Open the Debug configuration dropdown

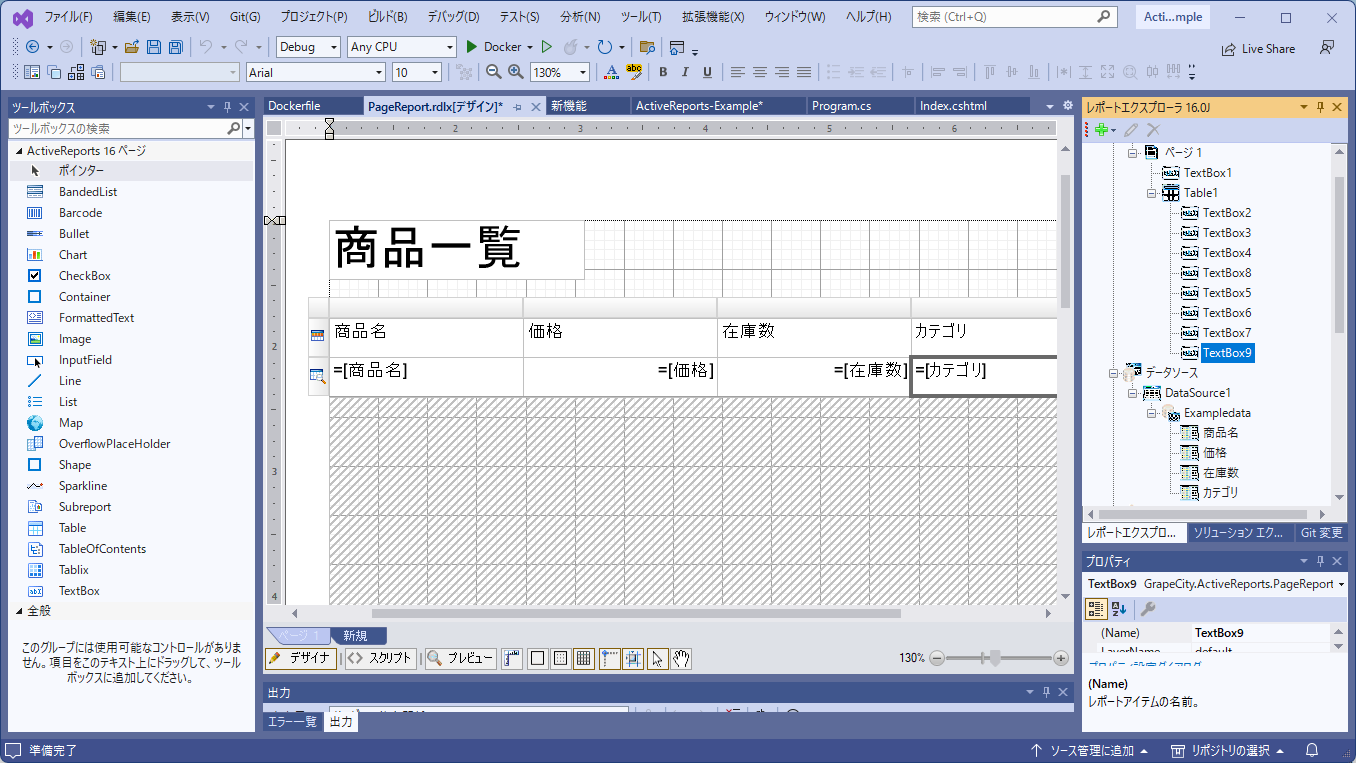click(x=309, y=47)
